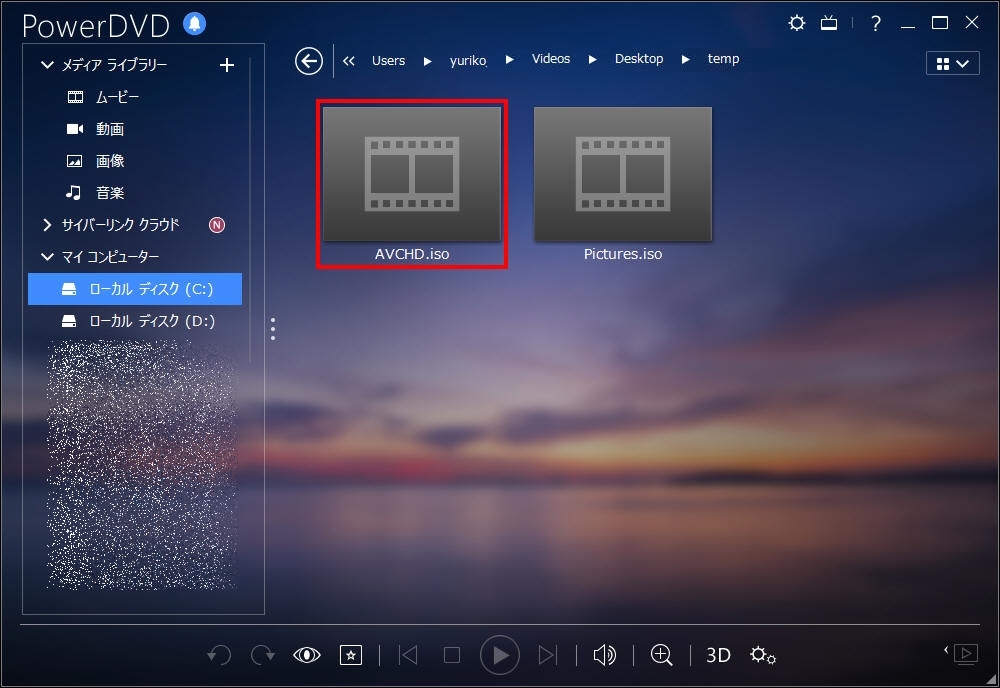Collapse the メディア ライブラリー section
Screen dimensions: 1000x688
pos(47,64)
